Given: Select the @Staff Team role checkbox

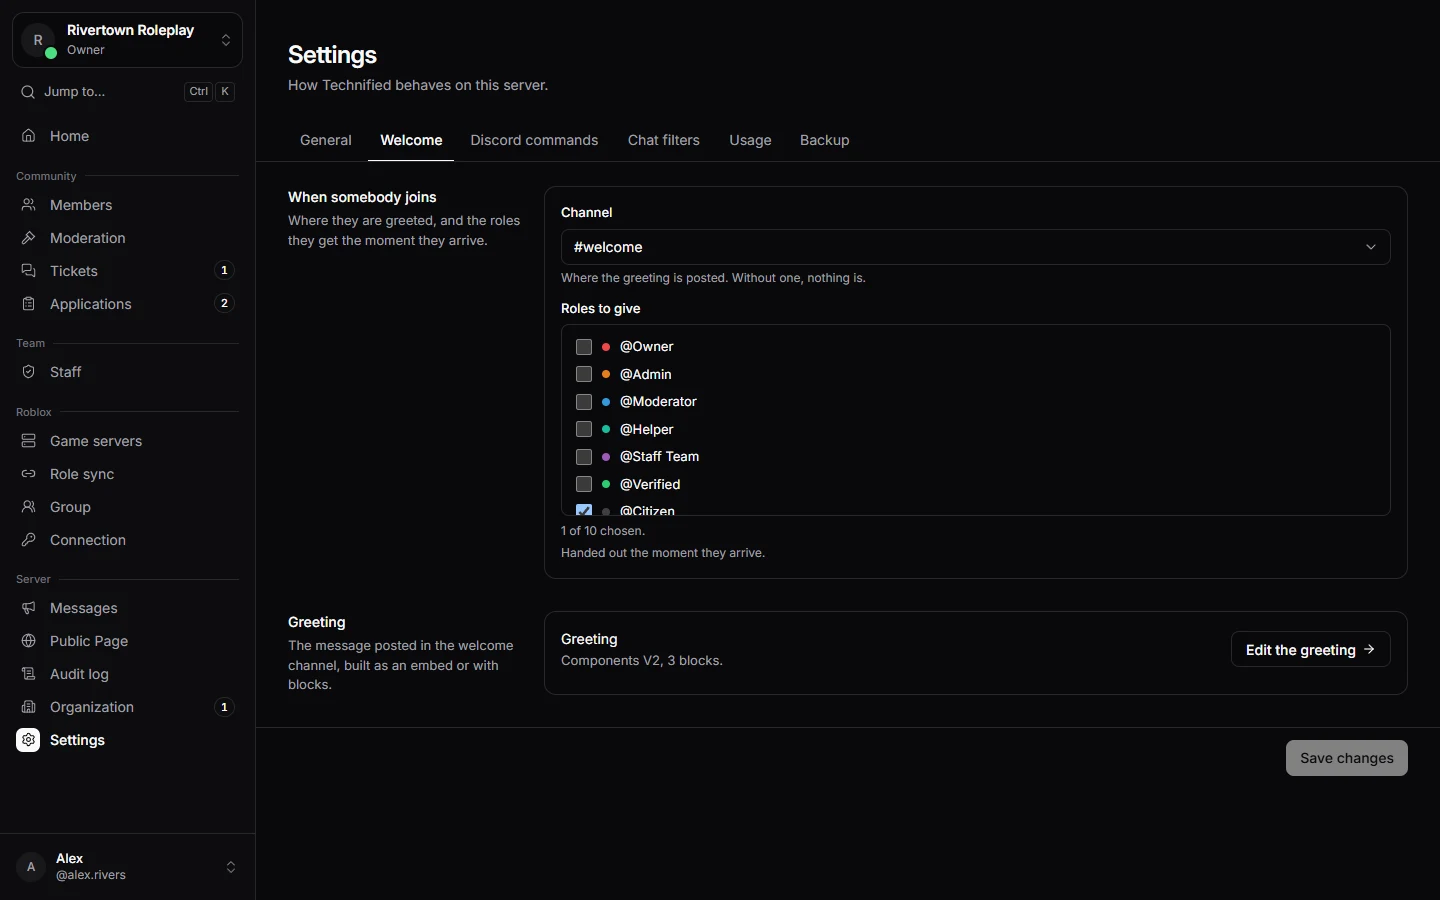Looking at the screenshot, I should click(x=584, y=457).
